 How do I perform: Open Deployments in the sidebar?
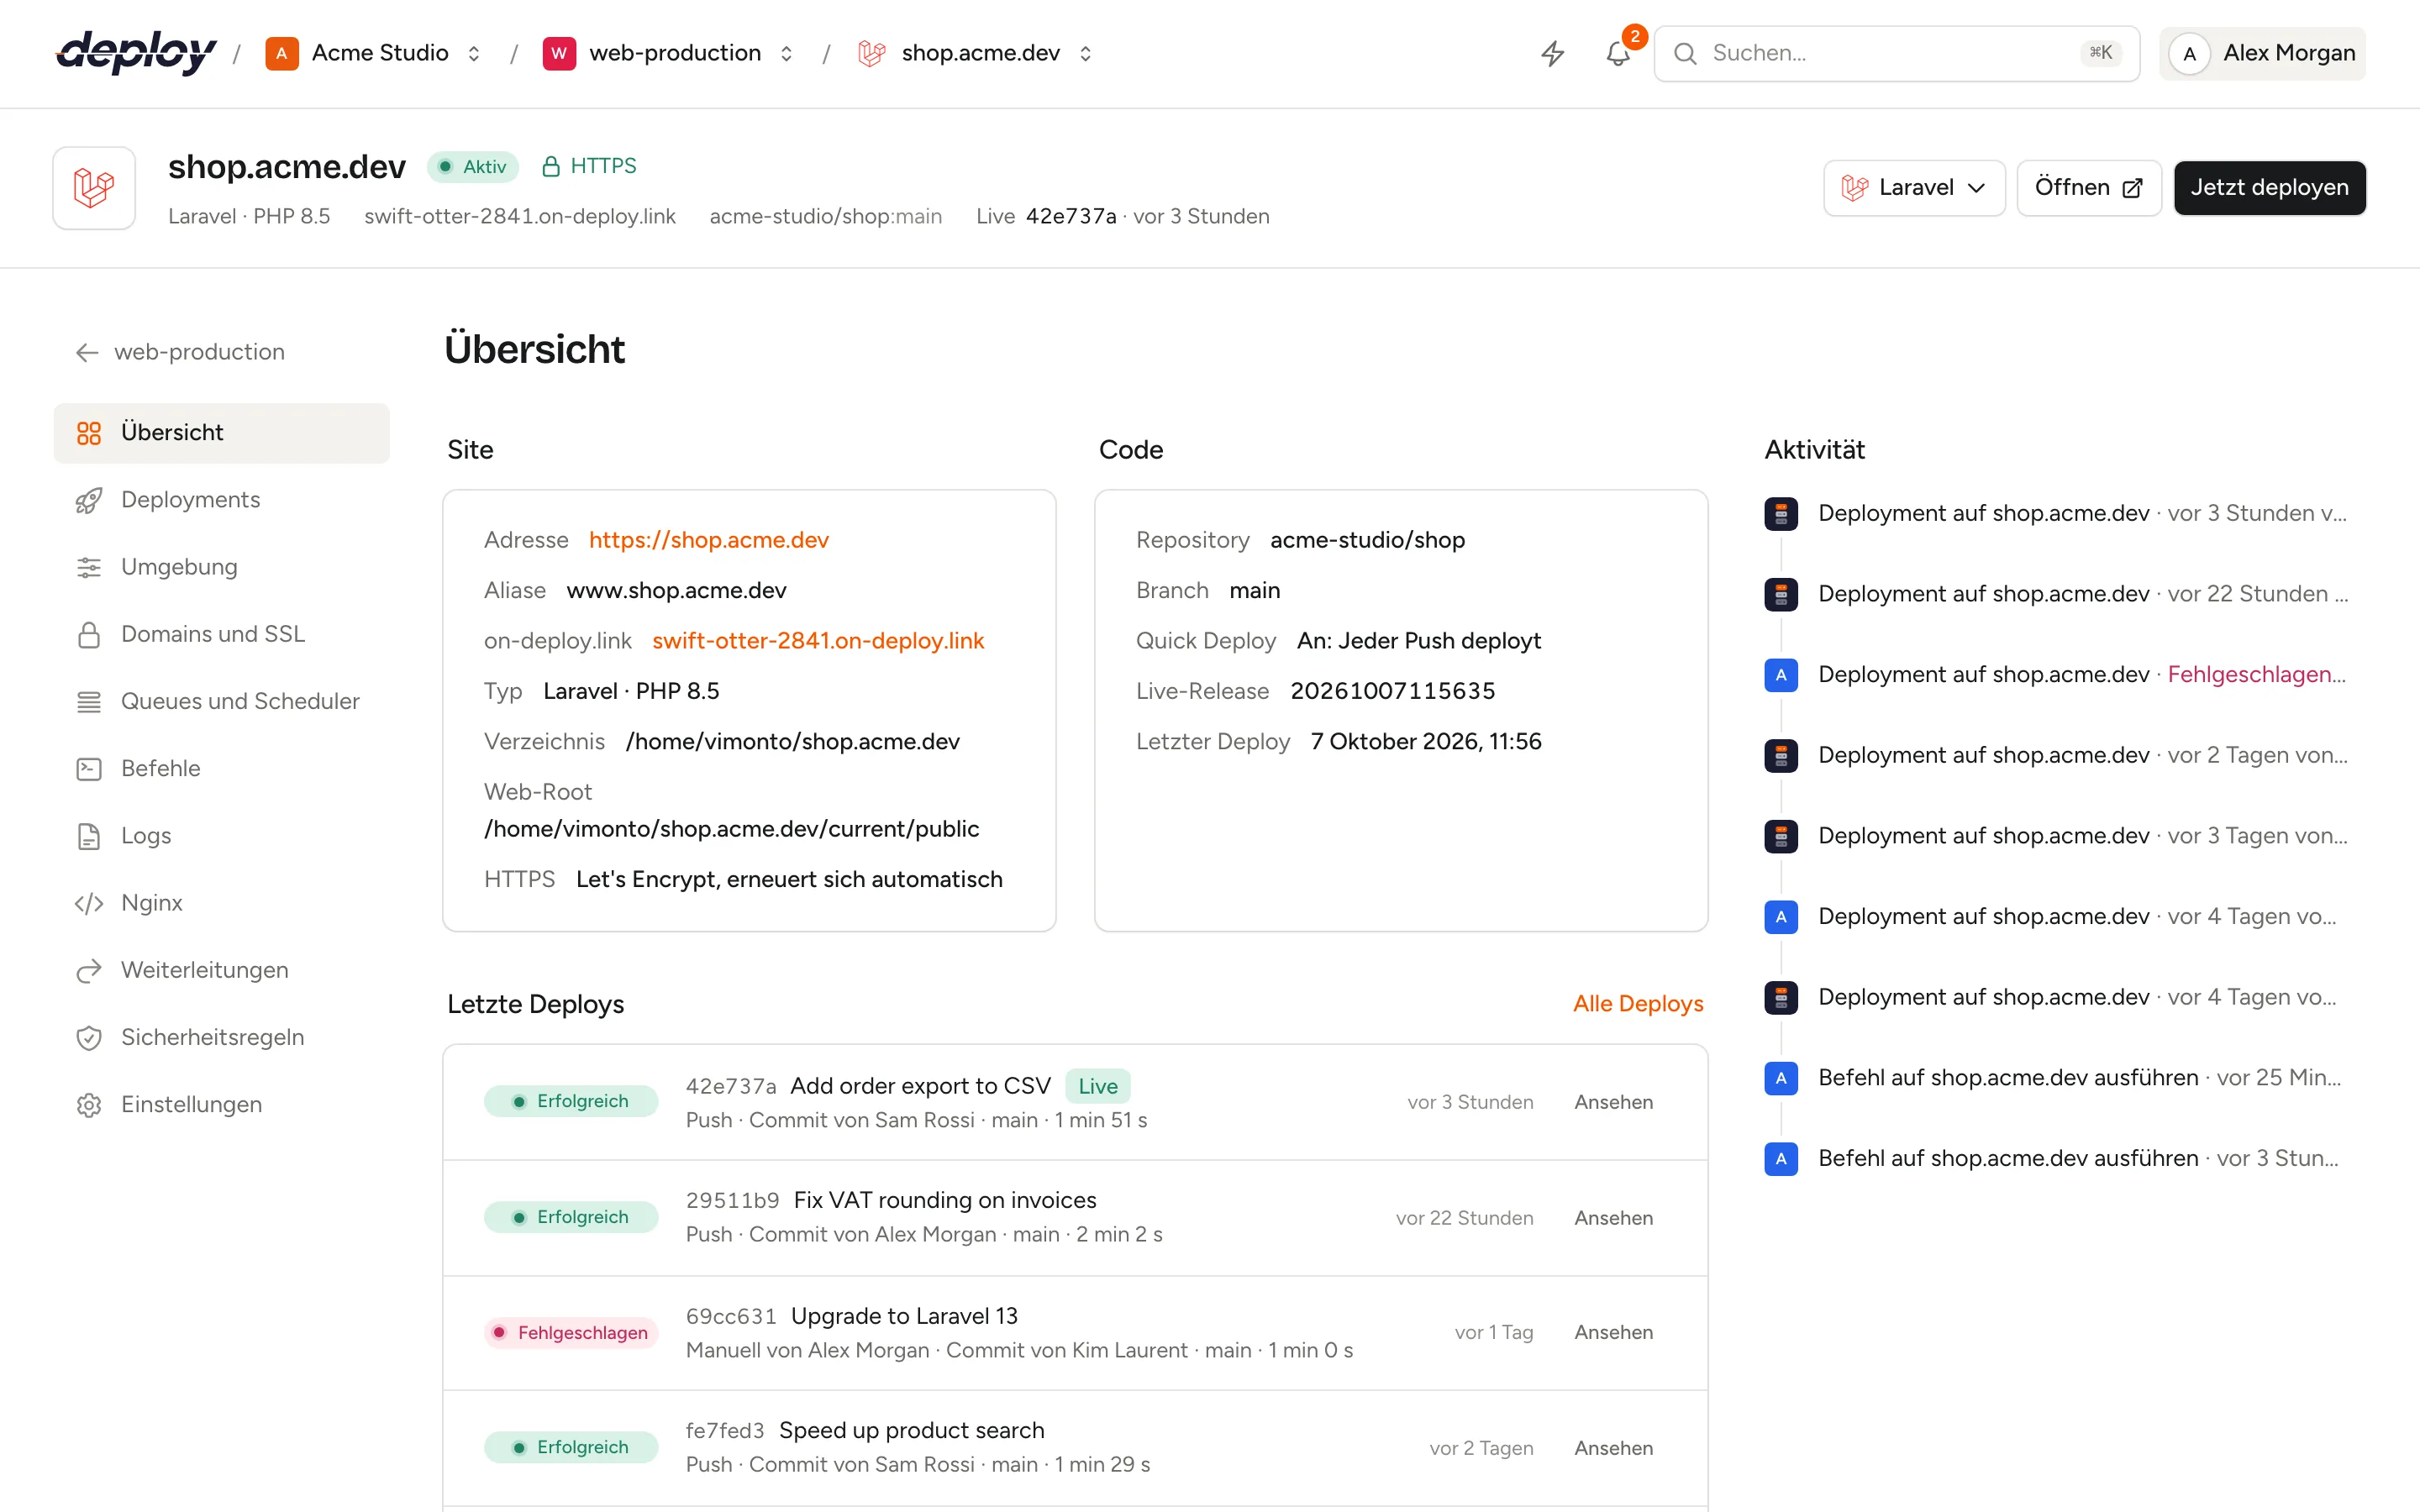click(221, 500)
